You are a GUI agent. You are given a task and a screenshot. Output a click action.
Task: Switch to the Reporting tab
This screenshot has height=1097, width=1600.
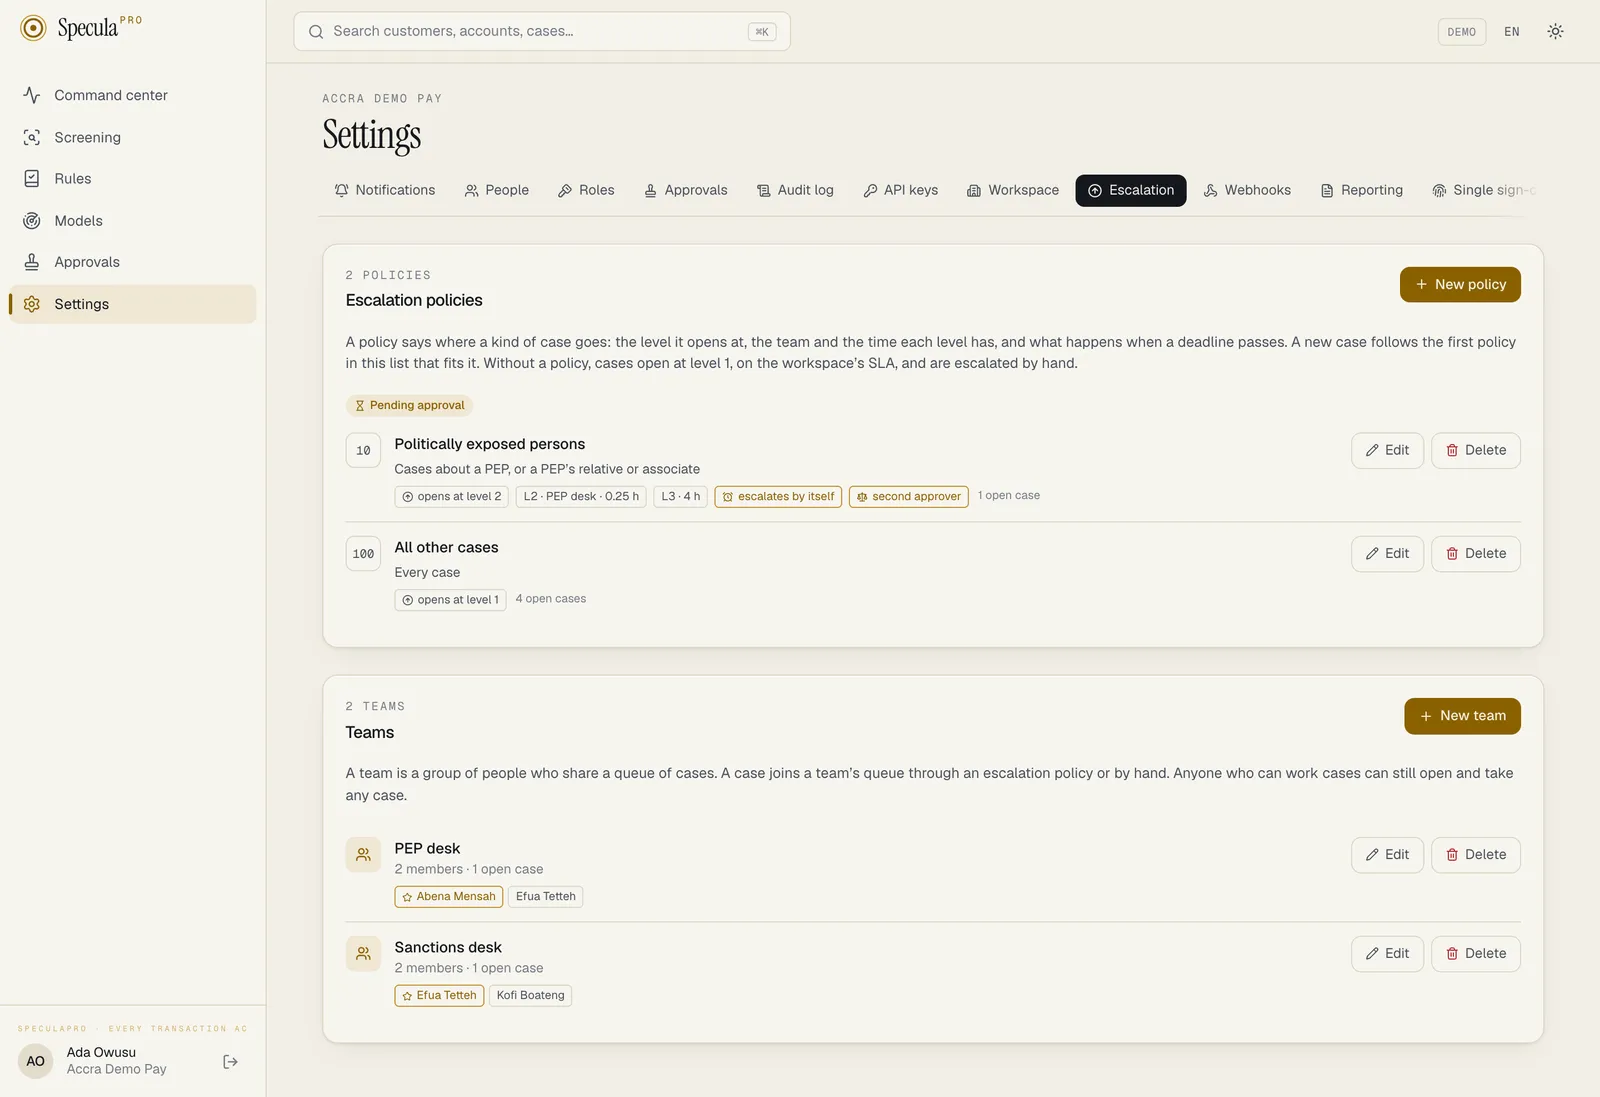[1362, 190]
